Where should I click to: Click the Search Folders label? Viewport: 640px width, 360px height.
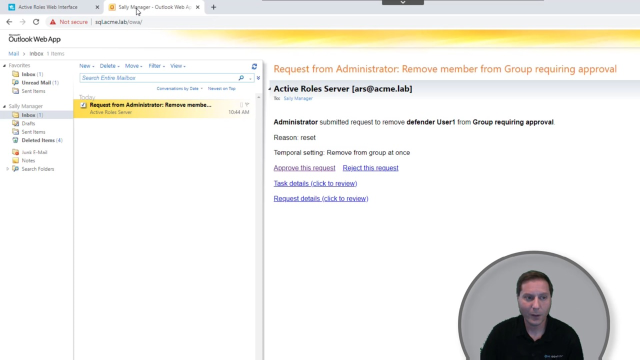pyautogui.click(x=38, y=169)
